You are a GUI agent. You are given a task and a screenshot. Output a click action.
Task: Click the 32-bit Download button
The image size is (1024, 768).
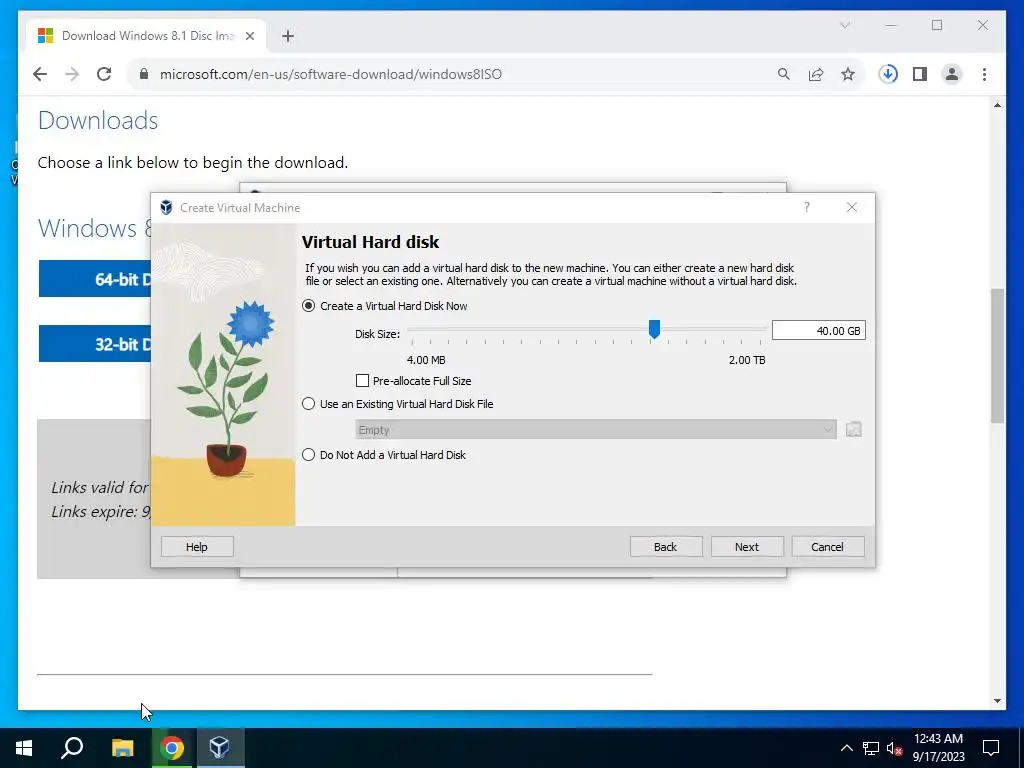click(x=95, y=344)
